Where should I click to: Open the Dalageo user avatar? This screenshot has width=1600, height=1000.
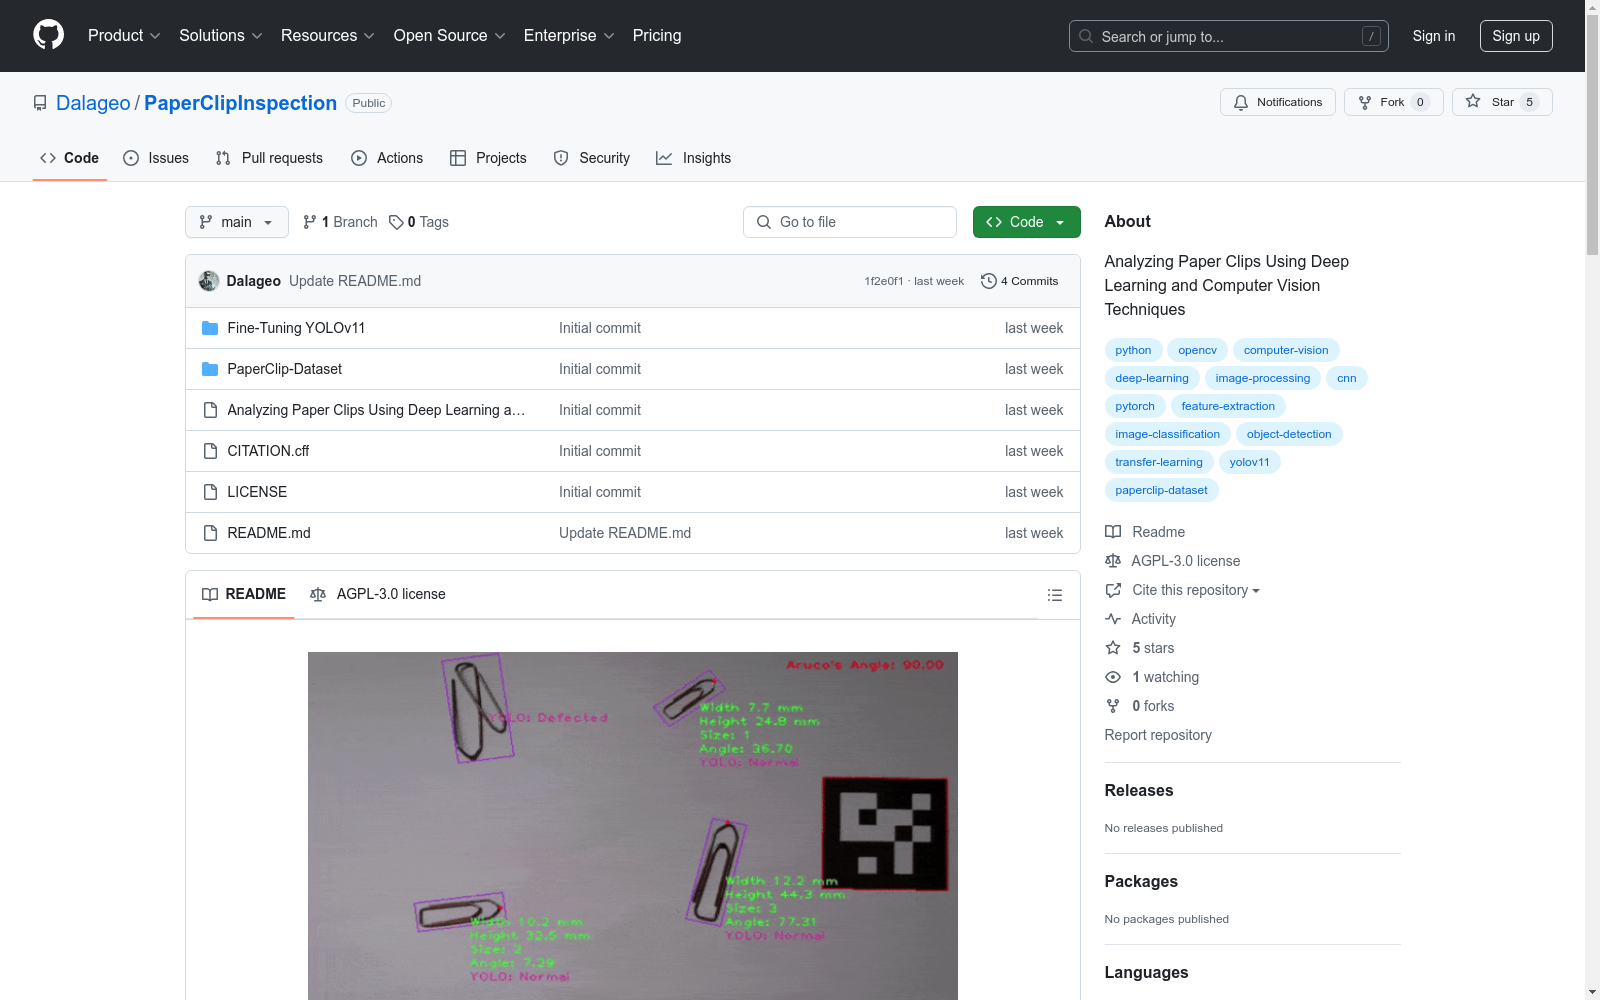(209, 281)
